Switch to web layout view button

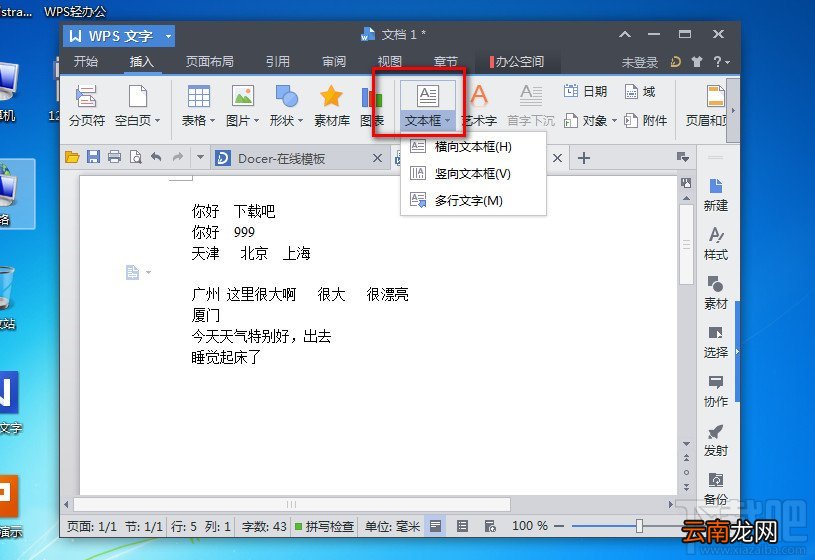[x=490, y=526]
